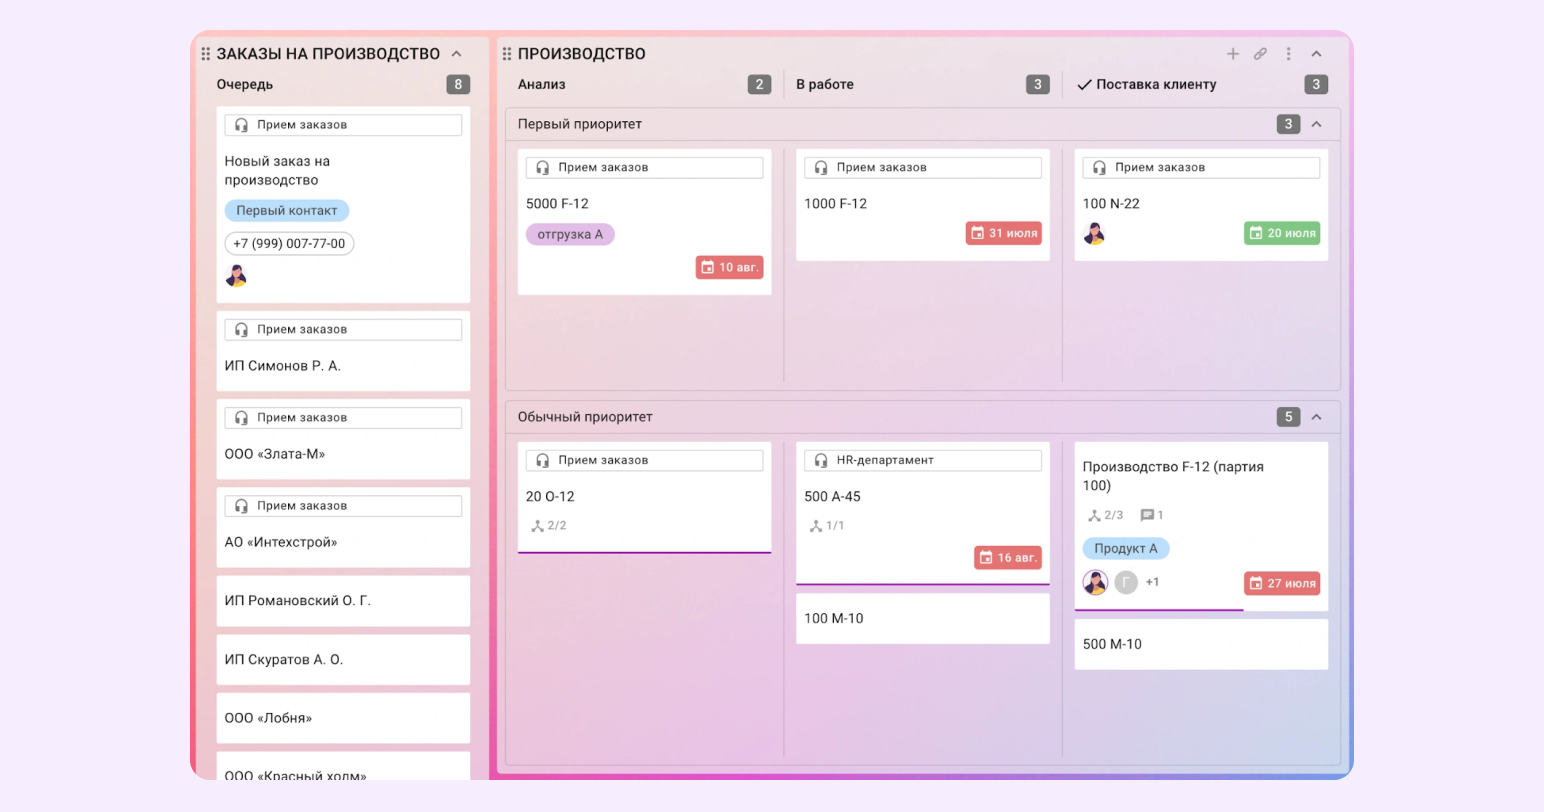This screenshot has height=812, width=1544.
Task: Collapse the Обычный приоритет swimlane
Action: (x=1316, y=417)
